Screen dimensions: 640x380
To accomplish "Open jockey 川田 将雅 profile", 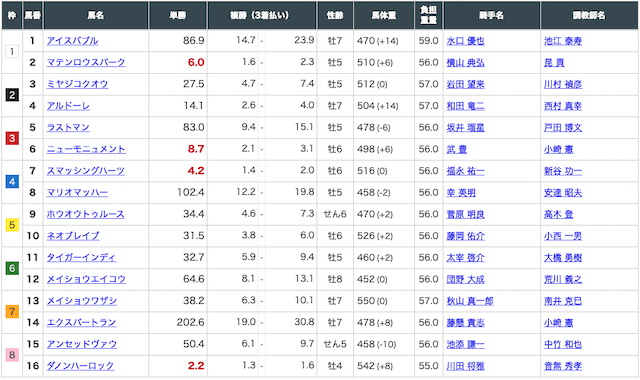I will click(x=465, y=366).
